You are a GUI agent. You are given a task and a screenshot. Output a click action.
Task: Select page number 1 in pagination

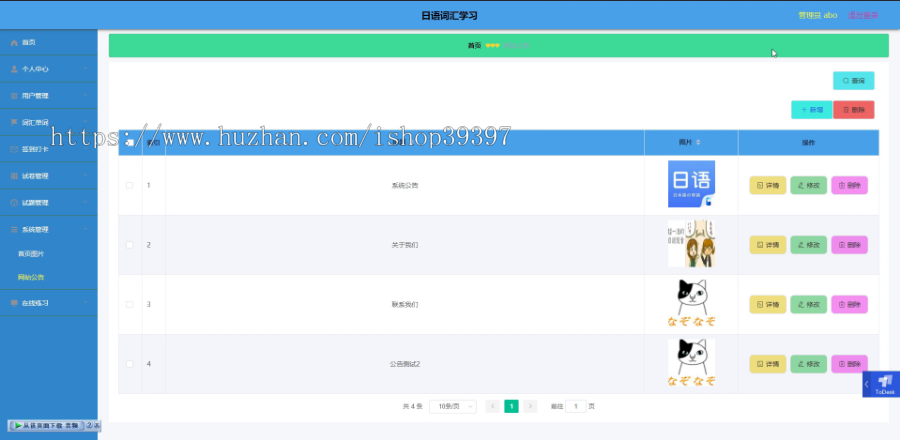click(x=511, y=407)
